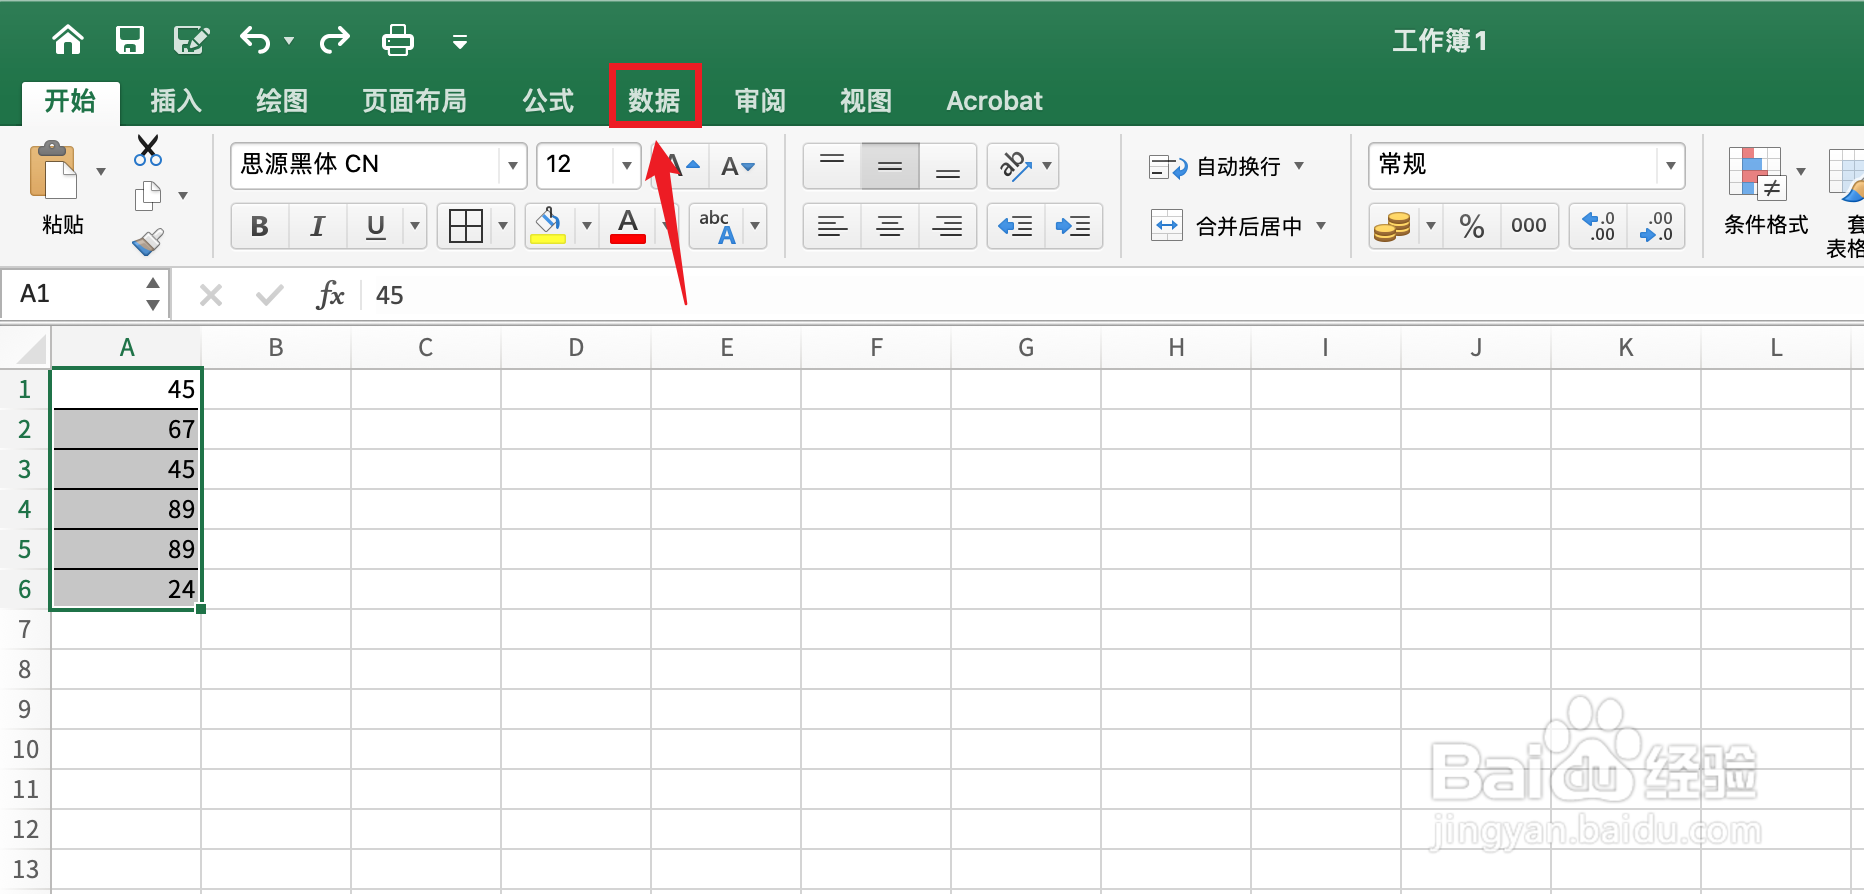Screen dimensions: 1864x894
Task: Select column B header
Action: click(276, 348)
